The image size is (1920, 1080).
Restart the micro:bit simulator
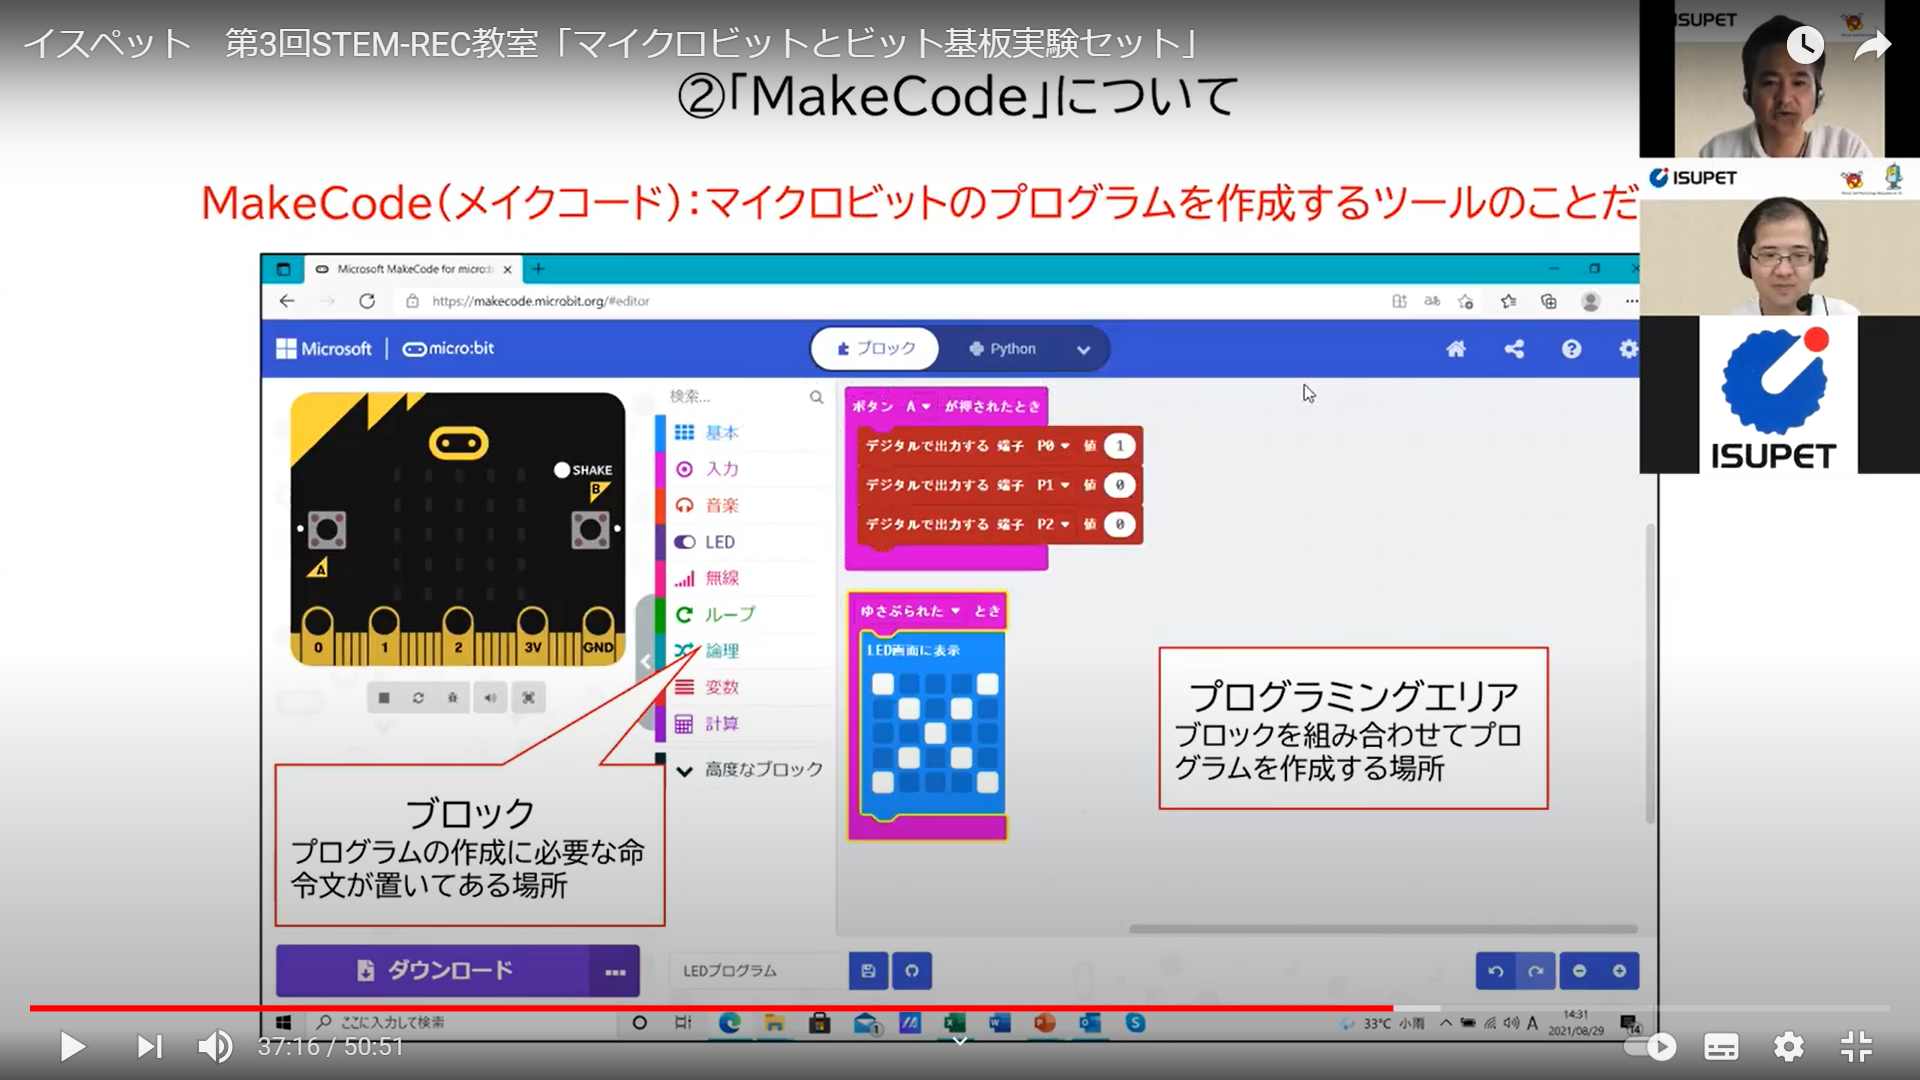click(418, 698)
